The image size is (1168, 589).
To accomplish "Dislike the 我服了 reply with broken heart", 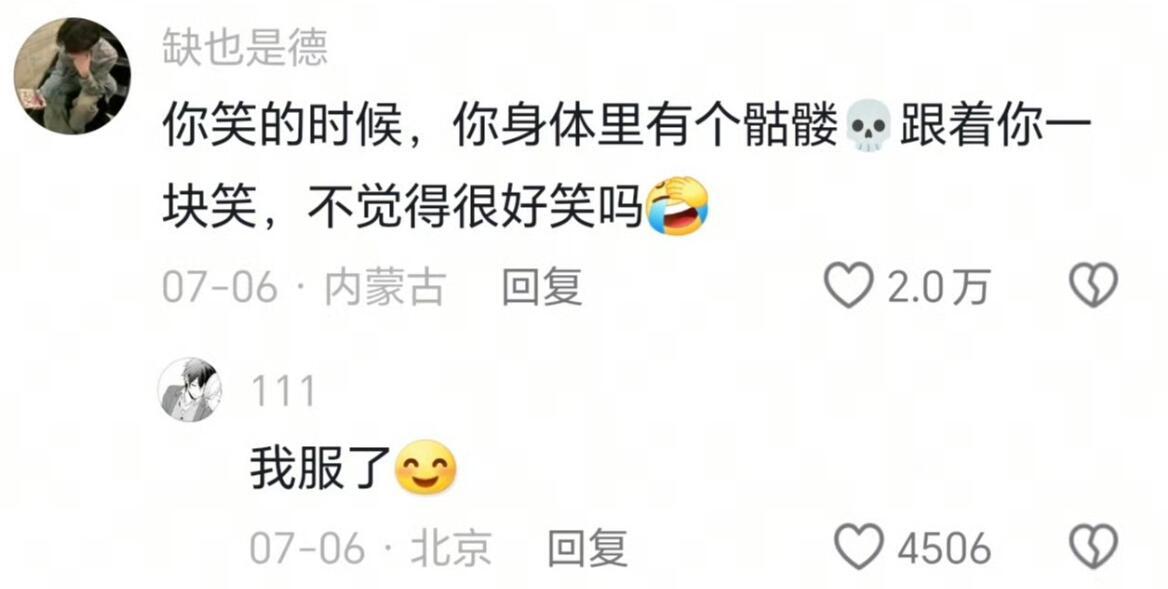I will coord(1093,547).
